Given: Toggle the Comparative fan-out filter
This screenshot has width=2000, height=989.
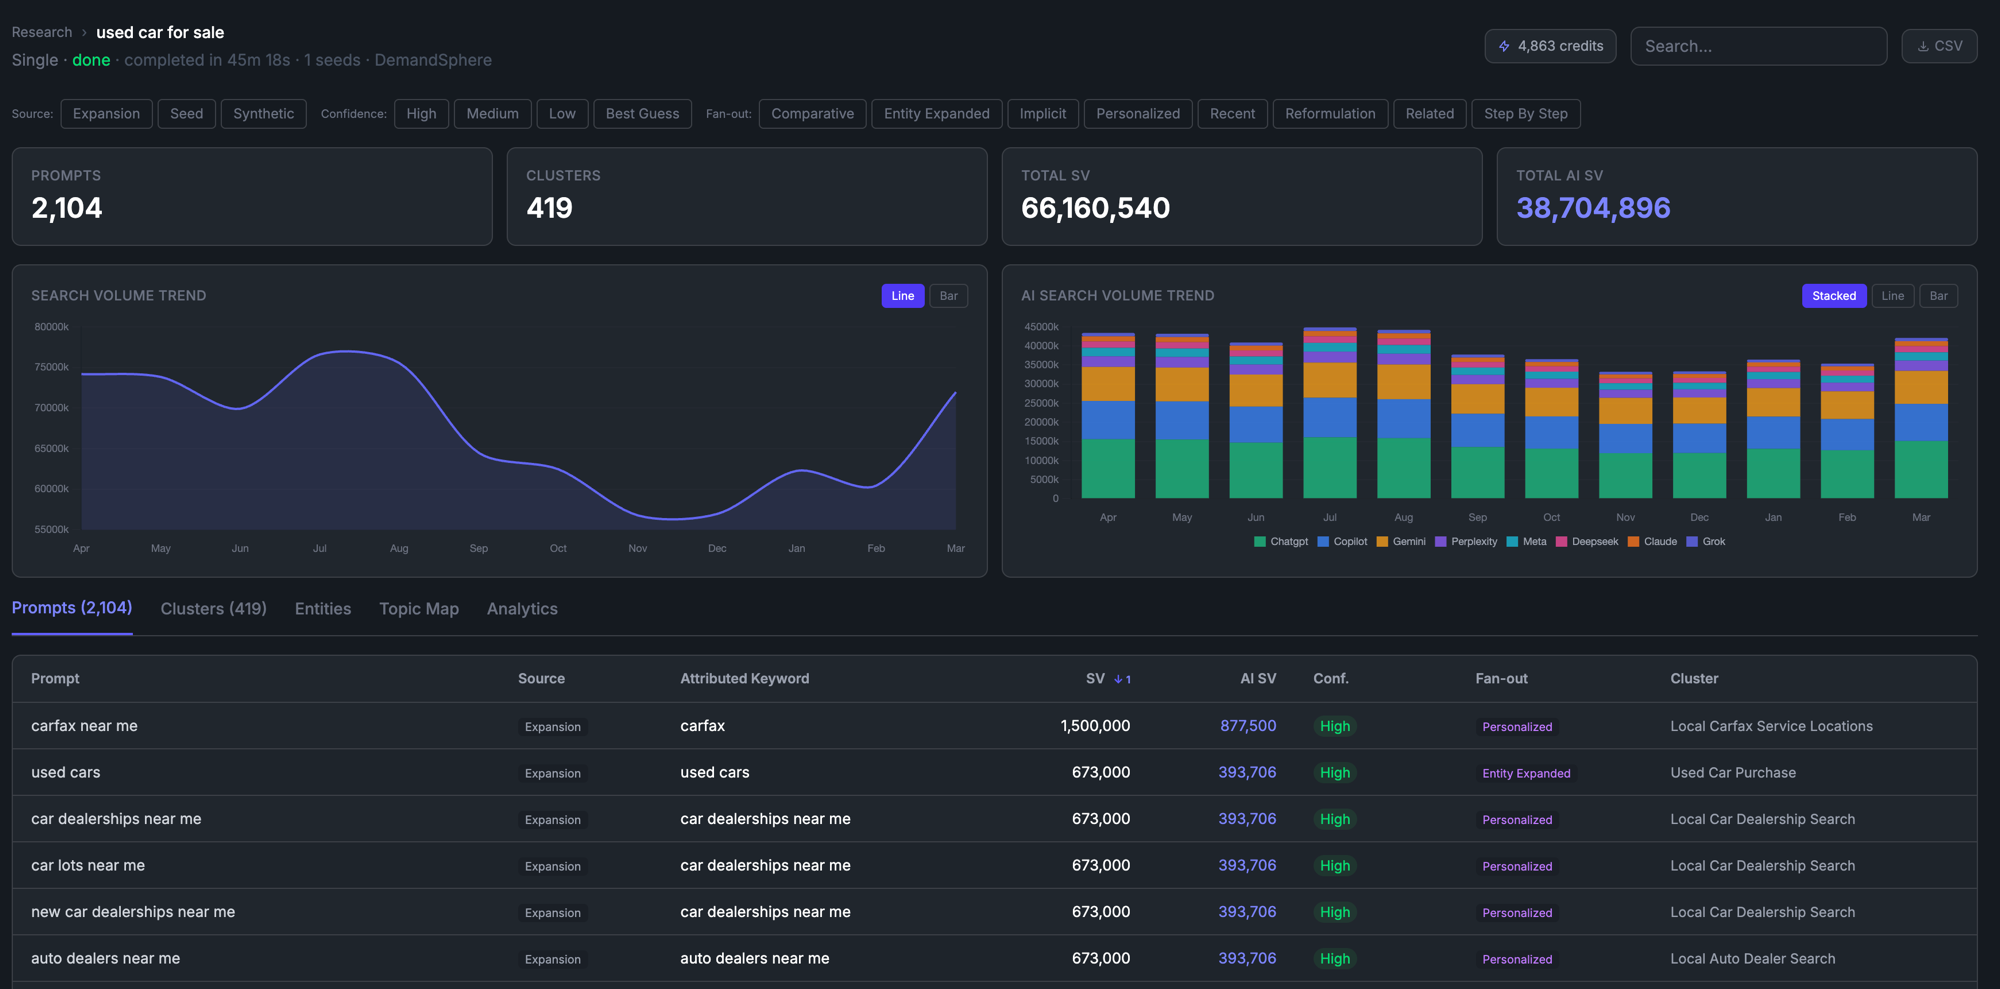Looking at the screenshot, I should (x=812, y=113).
